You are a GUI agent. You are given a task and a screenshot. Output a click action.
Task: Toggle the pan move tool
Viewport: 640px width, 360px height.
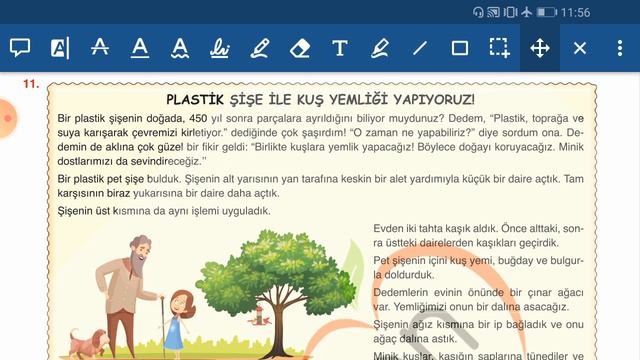pyautogui.click(x=540, y=48)
